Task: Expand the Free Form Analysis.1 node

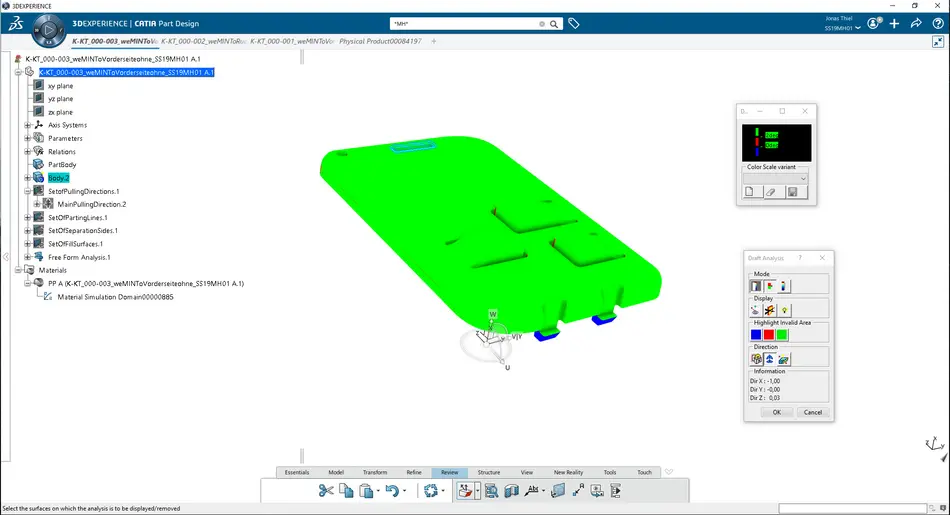Action: click(27, 257)
